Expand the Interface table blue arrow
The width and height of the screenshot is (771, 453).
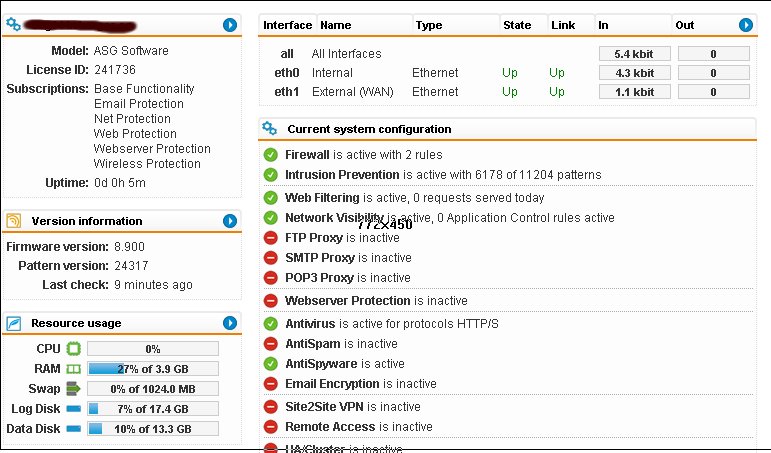(x=745, y=25)
